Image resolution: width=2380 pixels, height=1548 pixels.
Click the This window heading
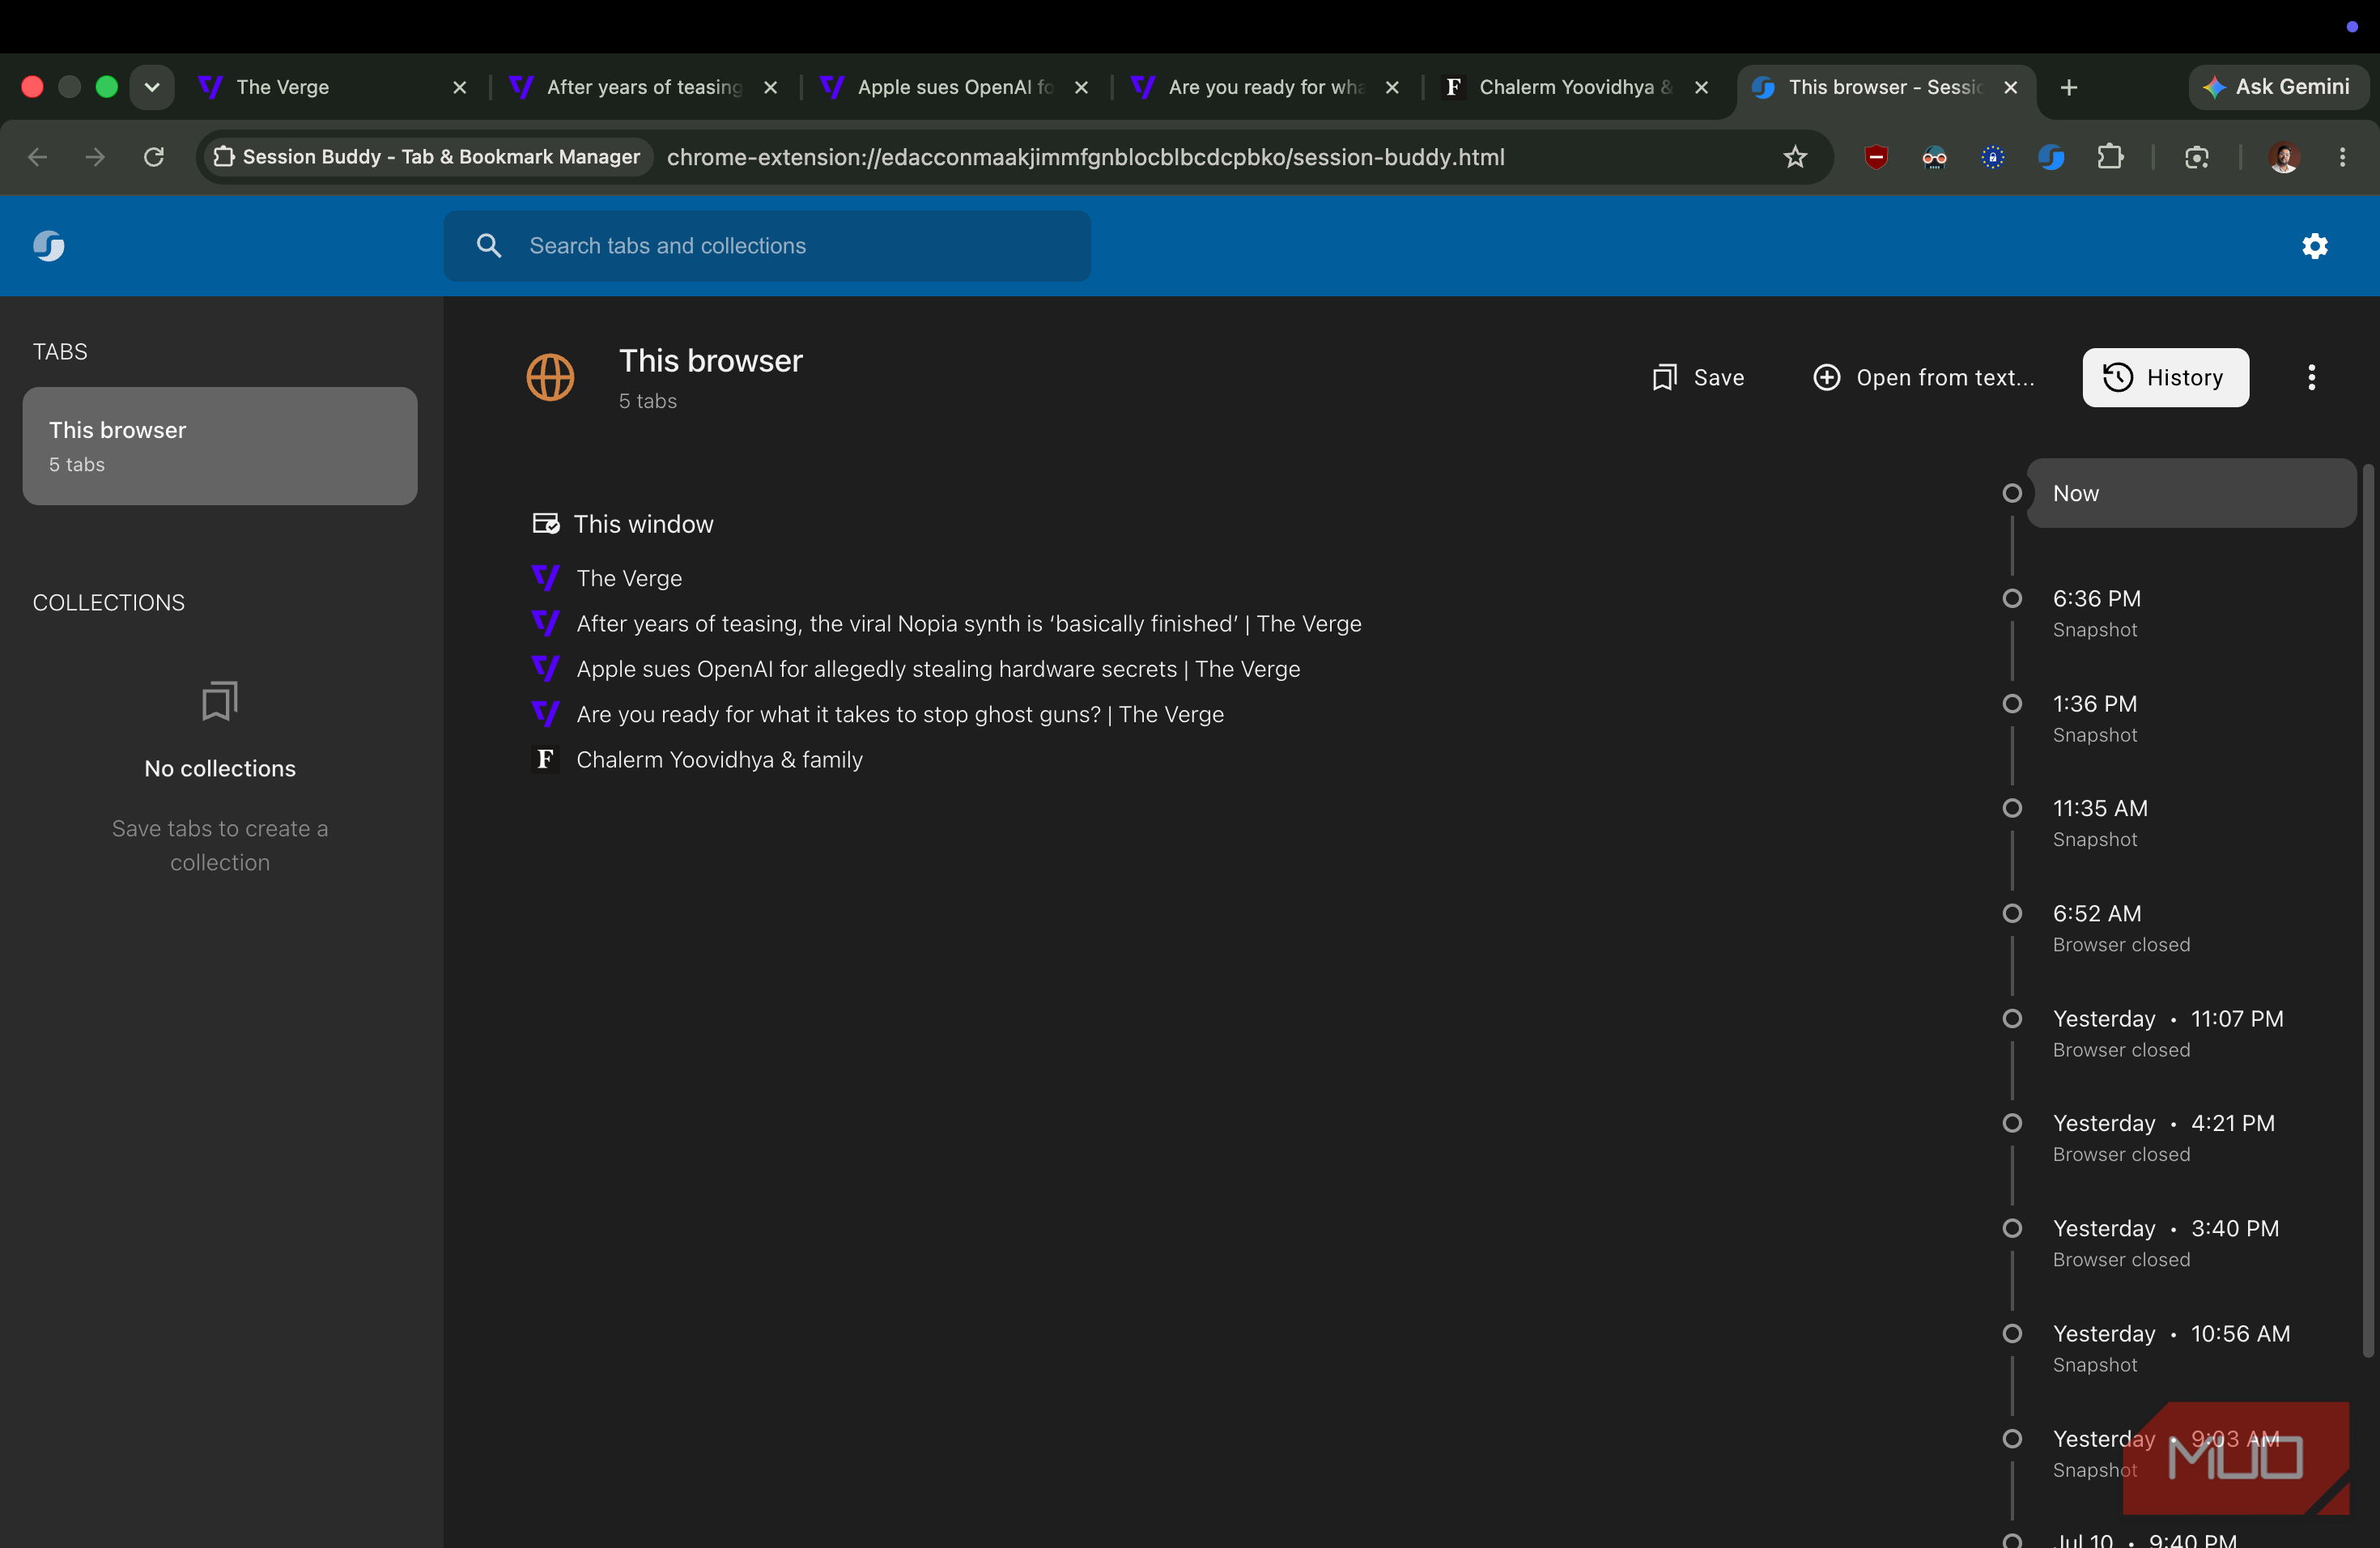643,524
